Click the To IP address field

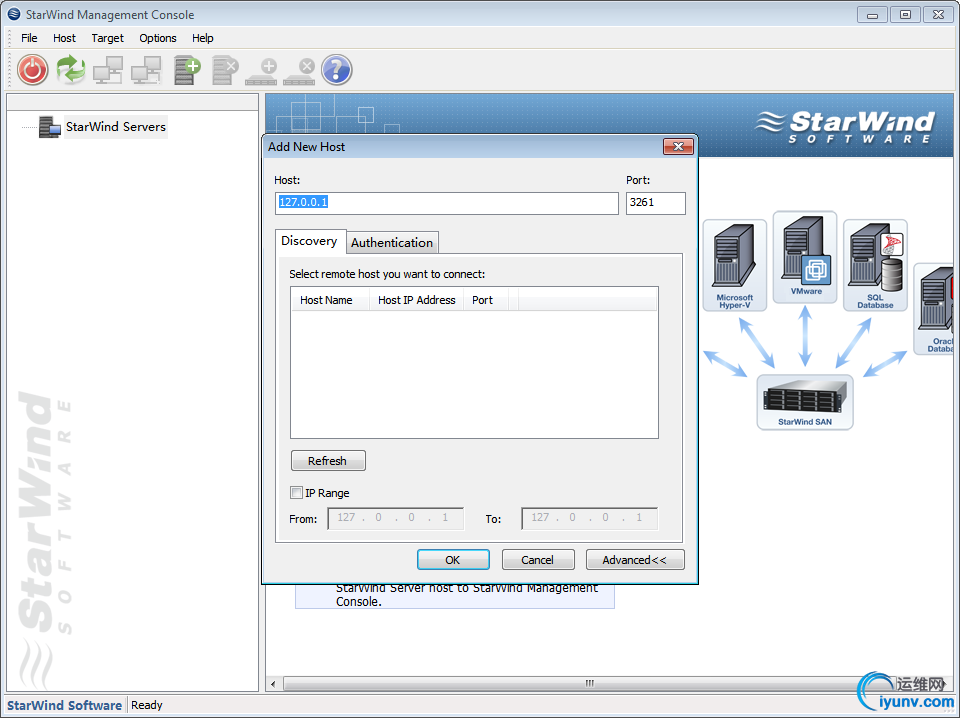[590, 518]
